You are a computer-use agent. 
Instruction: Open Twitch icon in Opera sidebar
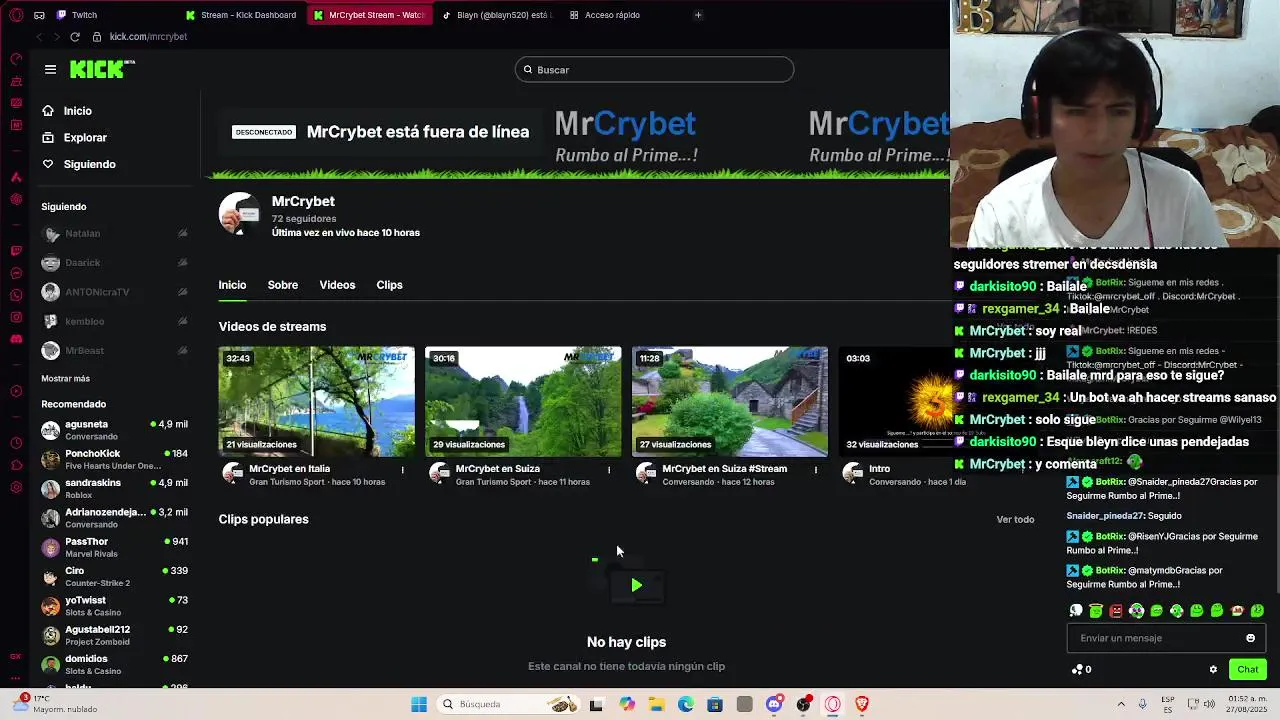point(16,251)
